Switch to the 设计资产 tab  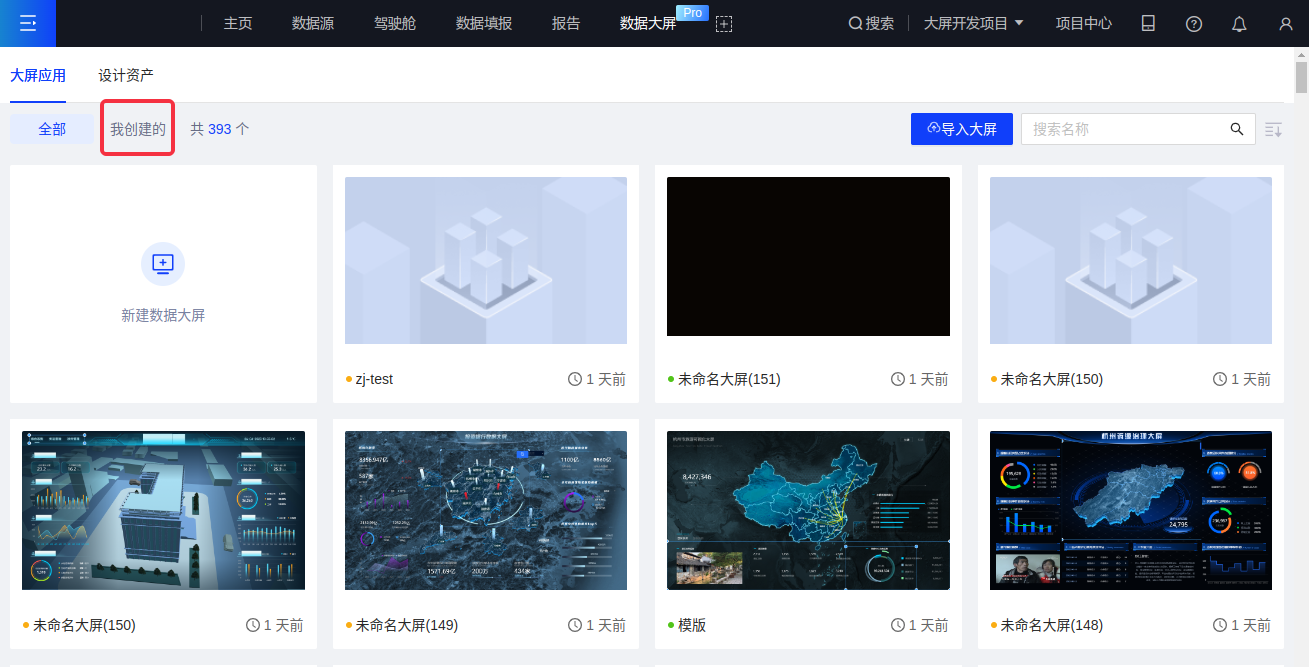126,75
